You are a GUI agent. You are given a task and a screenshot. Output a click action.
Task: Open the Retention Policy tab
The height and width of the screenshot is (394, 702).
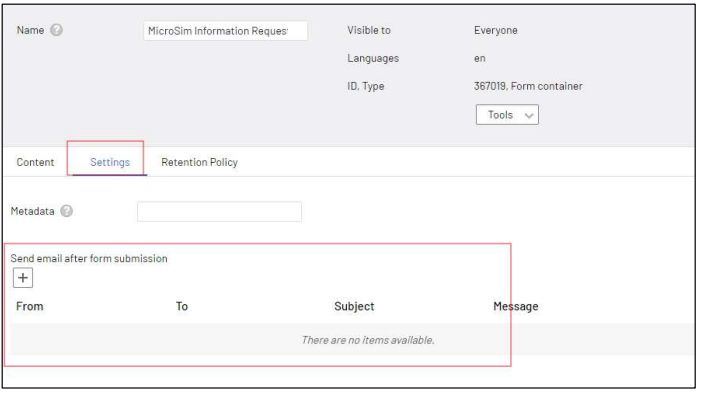[x=199, y=162]
